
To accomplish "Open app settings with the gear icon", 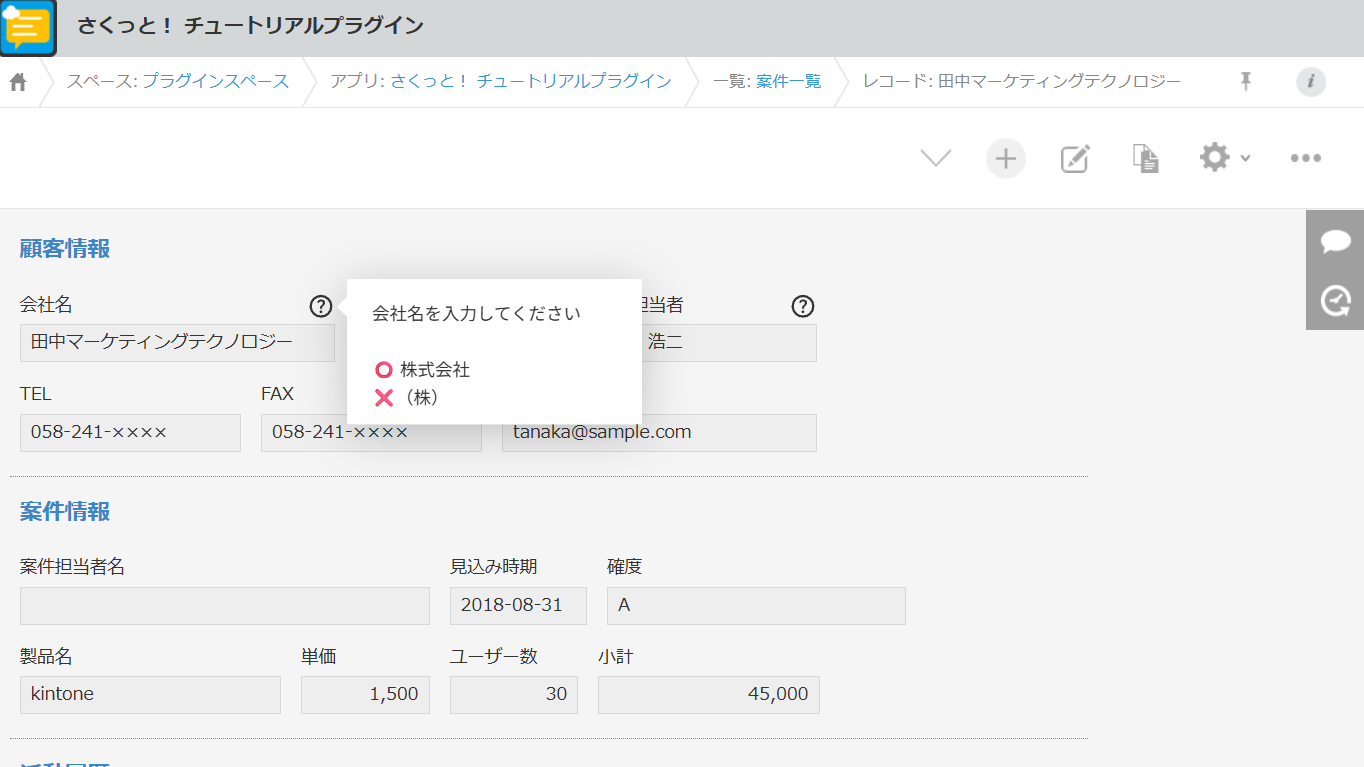I will [x=1213, y=158].
